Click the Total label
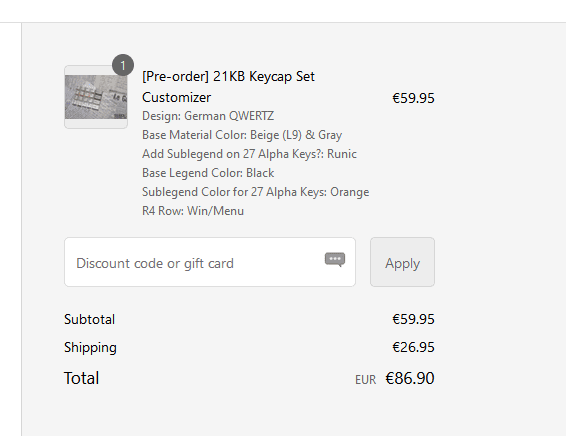The height and width of the screenshot is (436, 566). [82, 378]
